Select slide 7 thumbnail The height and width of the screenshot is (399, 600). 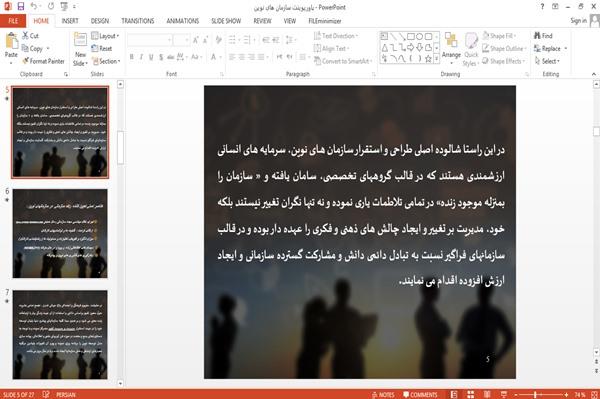pyautogui.click(x=60, y=335)
